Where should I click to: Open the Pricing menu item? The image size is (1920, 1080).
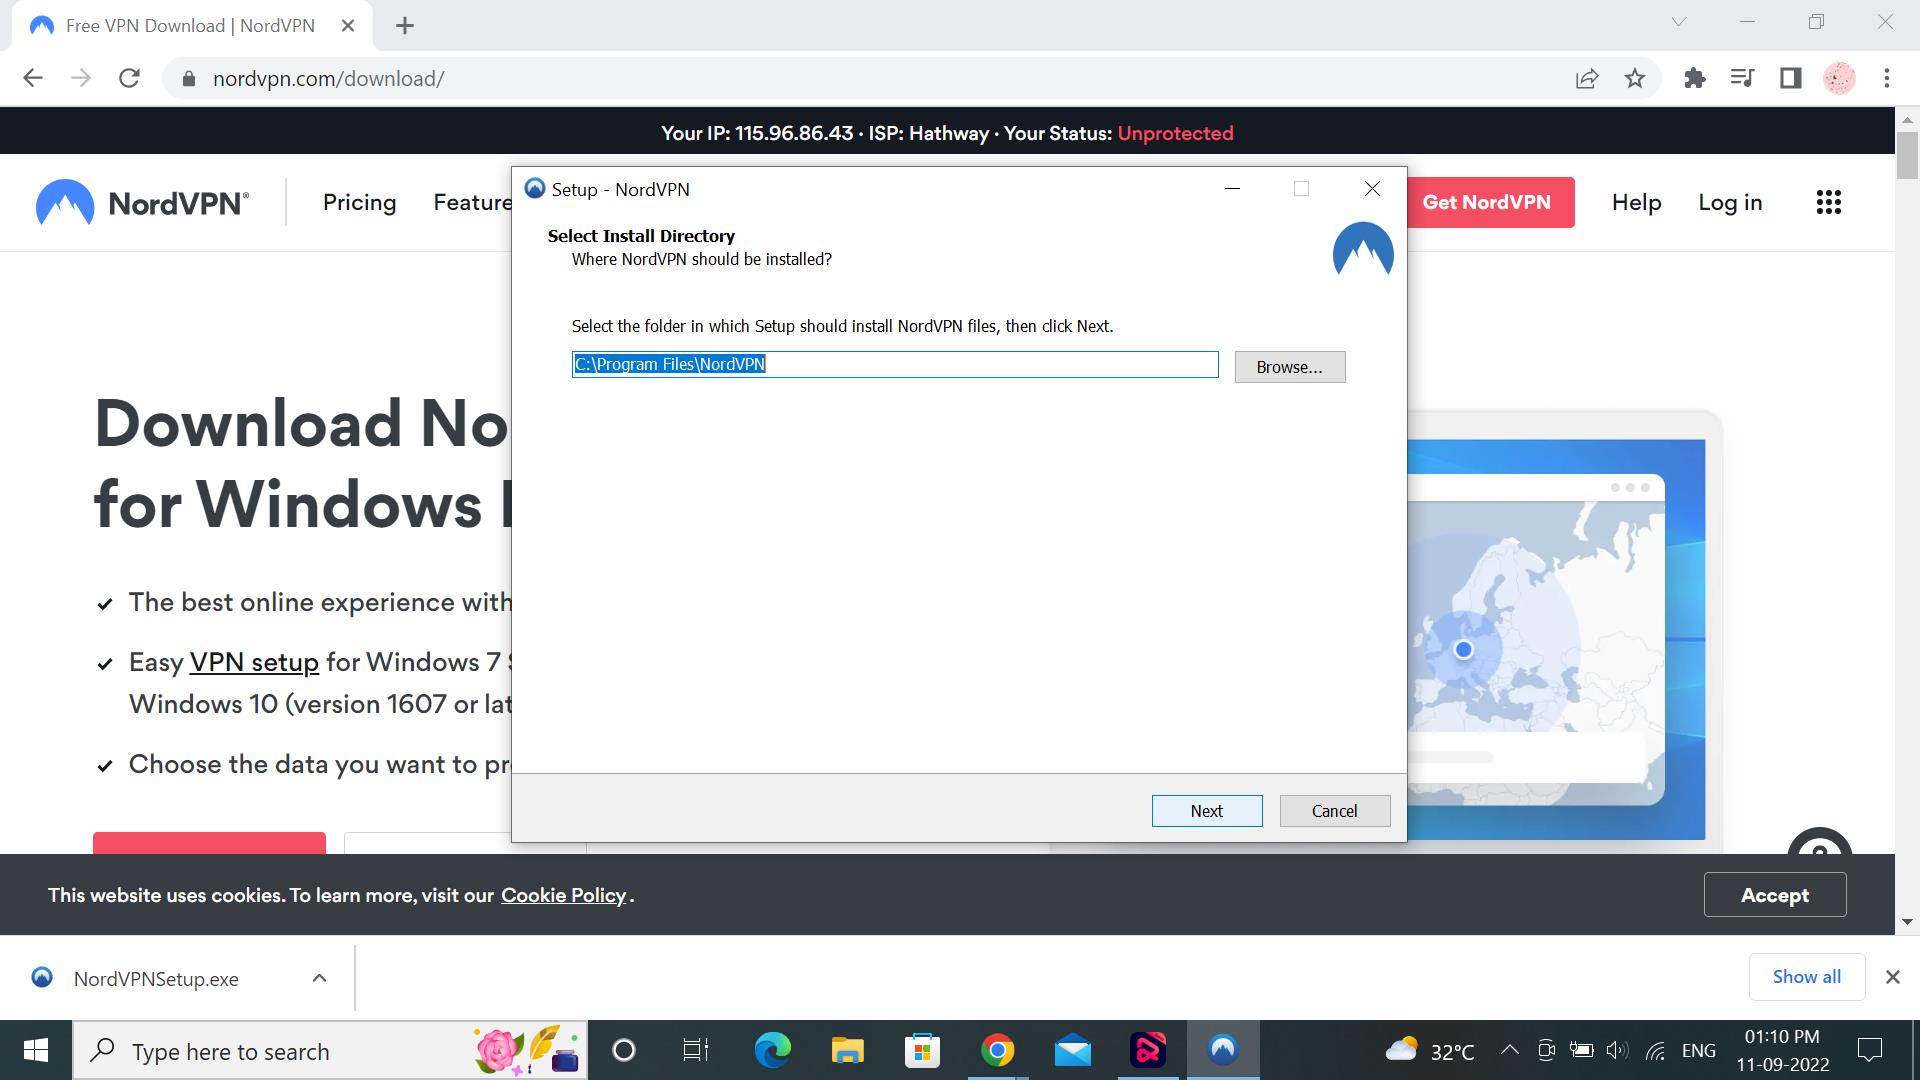[359, 203]
